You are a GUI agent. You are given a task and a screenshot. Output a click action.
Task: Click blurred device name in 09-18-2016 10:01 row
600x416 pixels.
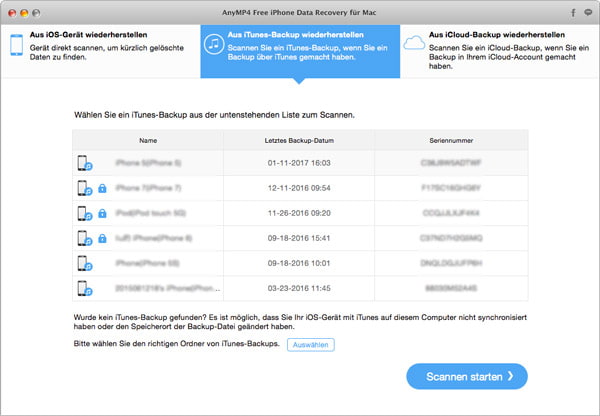pyautogui.click(x=147, y=263)
